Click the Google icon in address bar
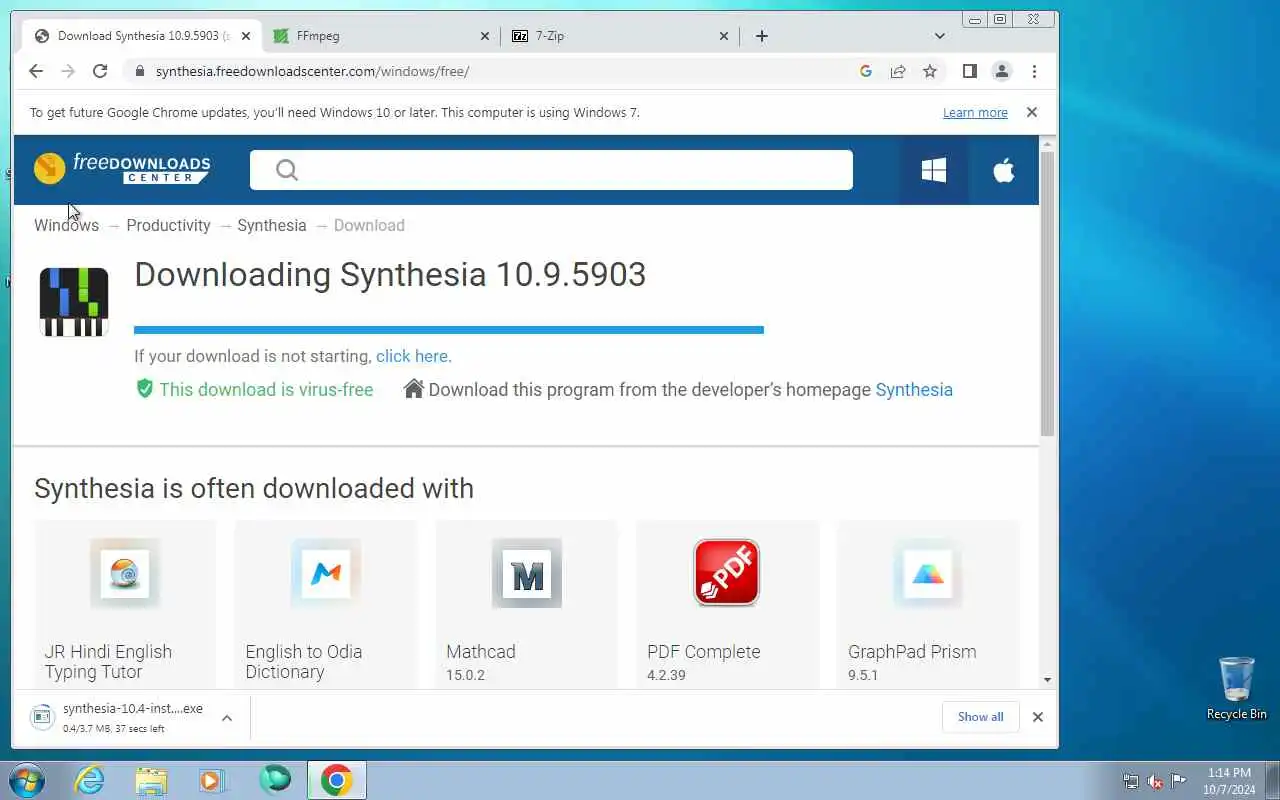Viewport: 1280px width, 800px height. [866, 71]
